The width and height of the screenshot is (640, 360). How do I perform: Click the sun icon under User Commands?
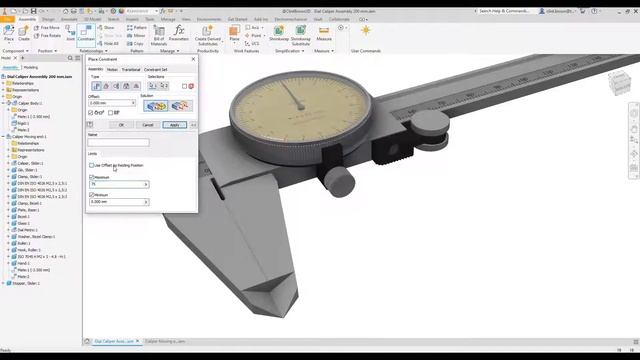pyautogui.click(x=366, y=31)
